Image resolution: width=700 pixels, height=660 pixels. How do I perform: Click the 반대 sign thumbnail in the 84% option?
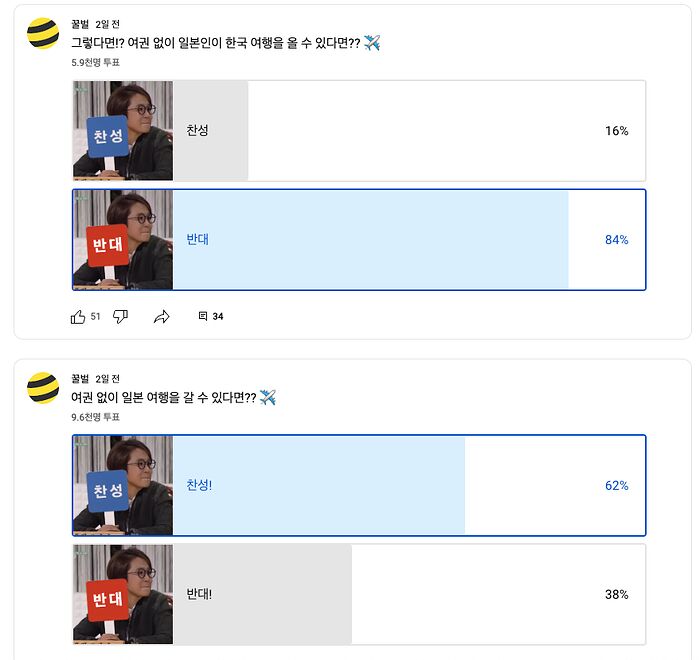pos(123,240)
